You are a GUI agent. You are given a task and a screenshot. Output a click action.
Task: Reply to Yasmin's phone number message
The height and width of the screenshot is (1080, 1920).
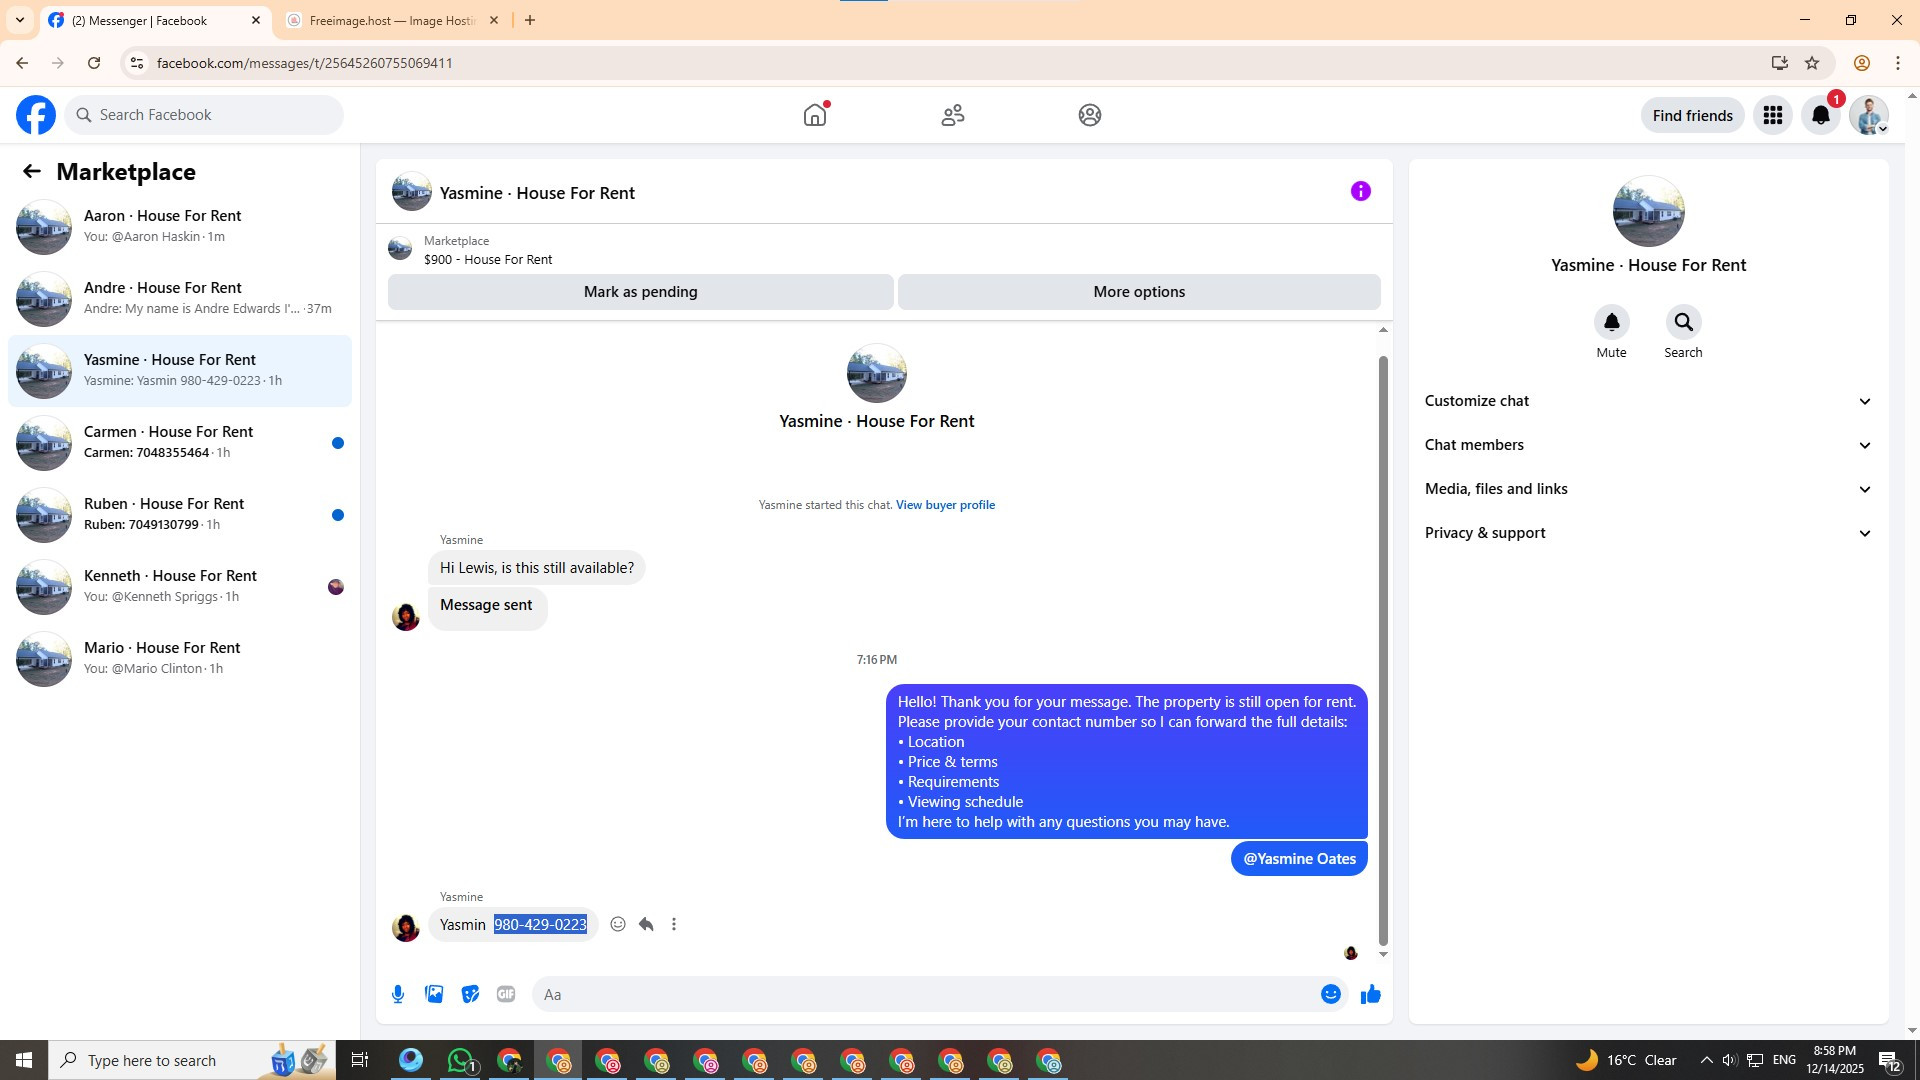tap(646, 924)
